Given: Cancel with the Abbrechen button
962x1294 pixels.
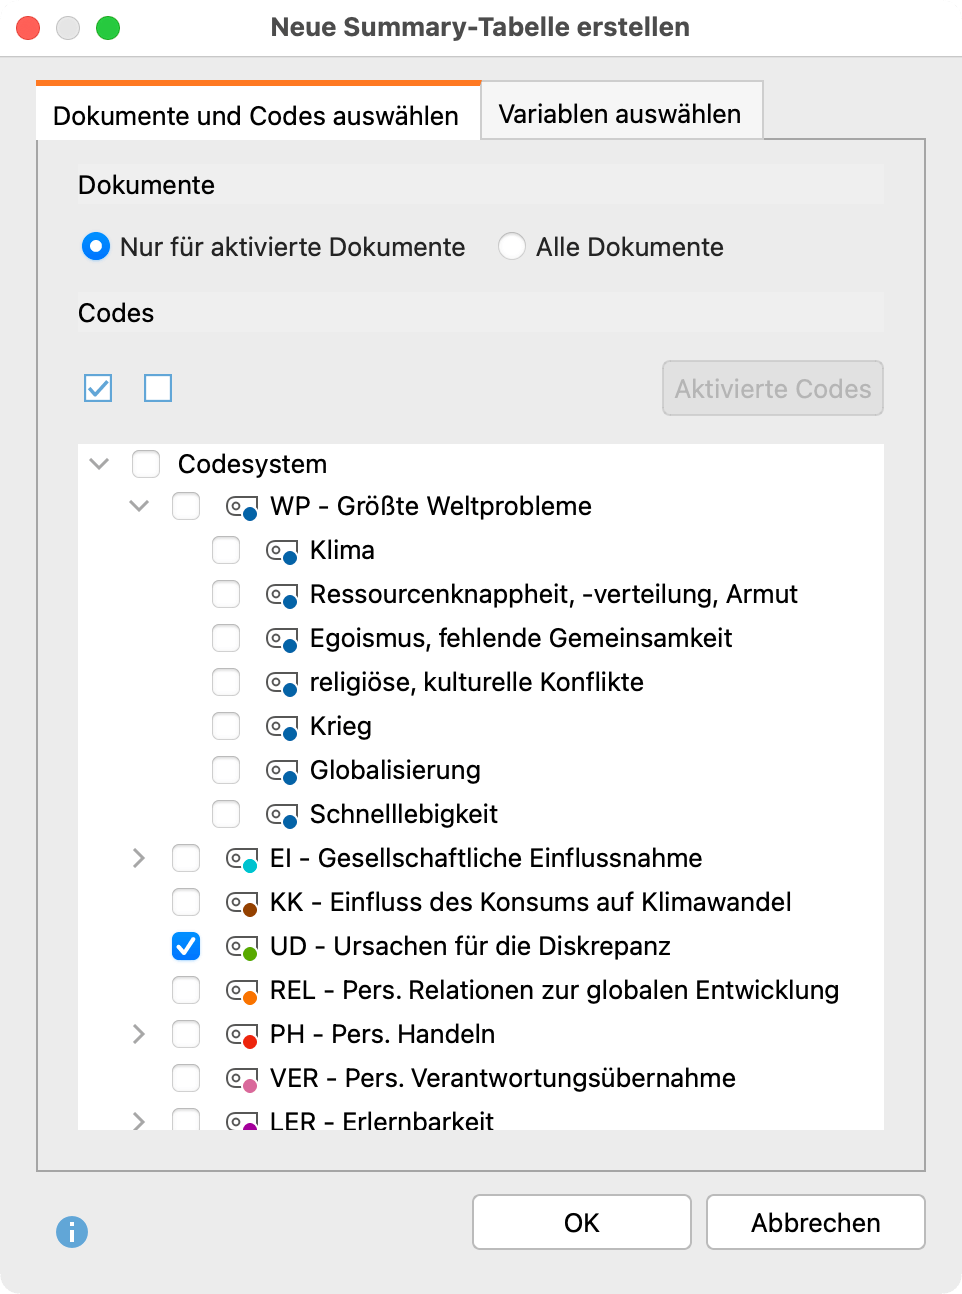Looking at the screenshot, I should coord(816,1222).
